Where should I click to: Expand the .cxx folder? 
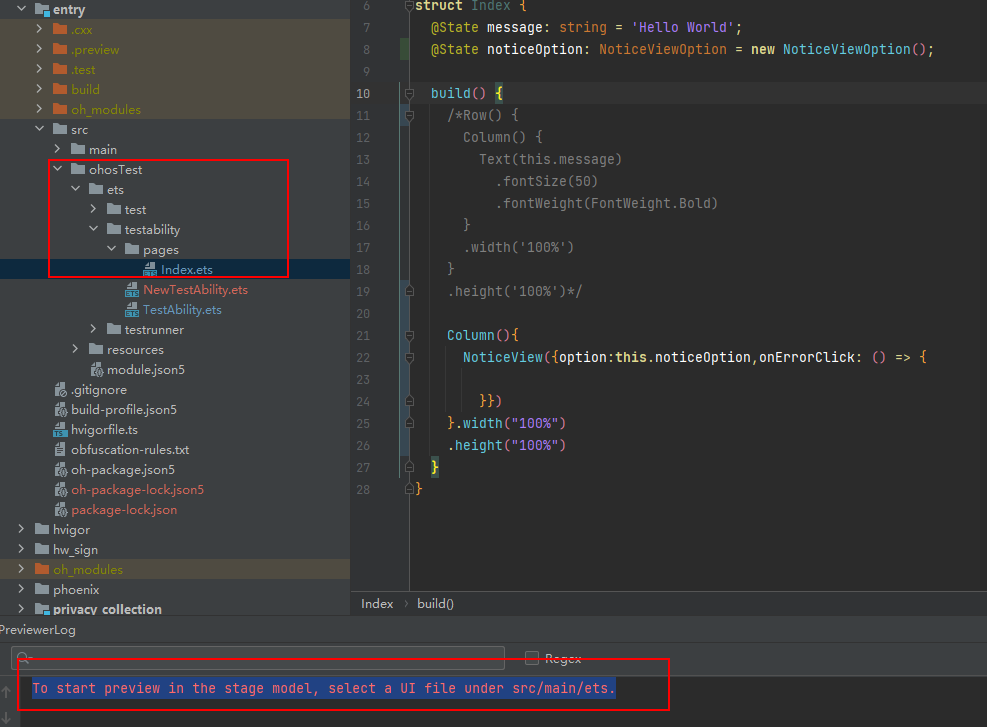pos(39,29)
